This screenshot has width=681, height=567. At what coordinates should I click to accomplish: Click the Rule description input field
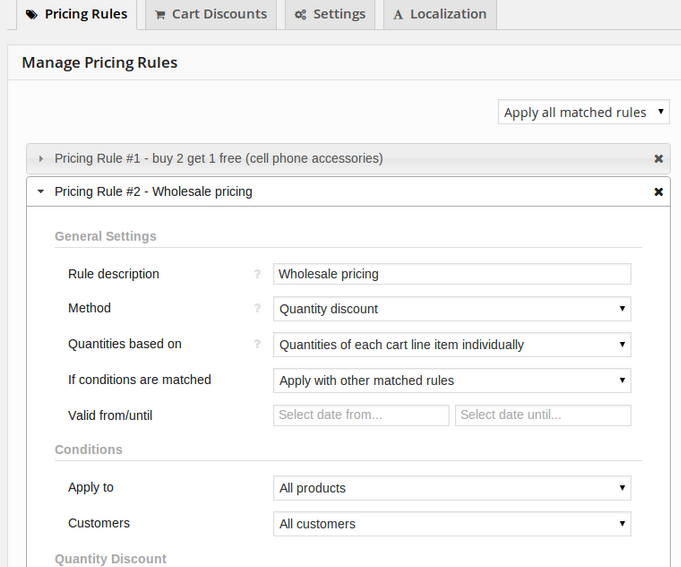tap(452, 274)
